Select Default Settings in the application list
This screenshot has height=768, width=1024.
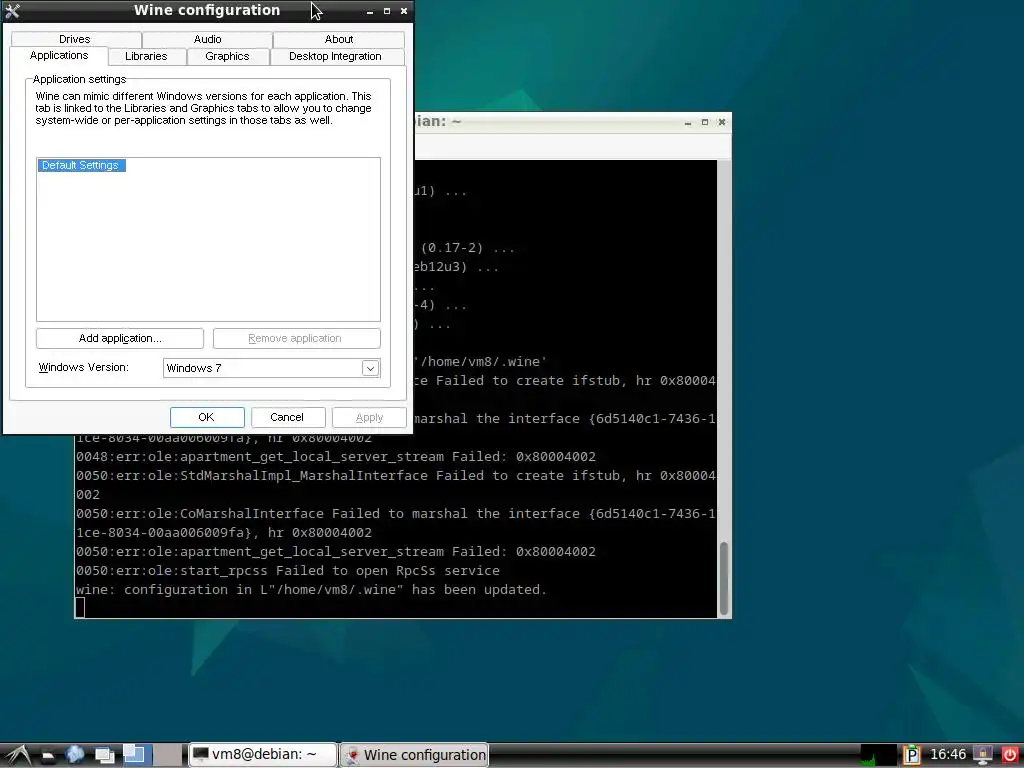(x=80, y=165)
